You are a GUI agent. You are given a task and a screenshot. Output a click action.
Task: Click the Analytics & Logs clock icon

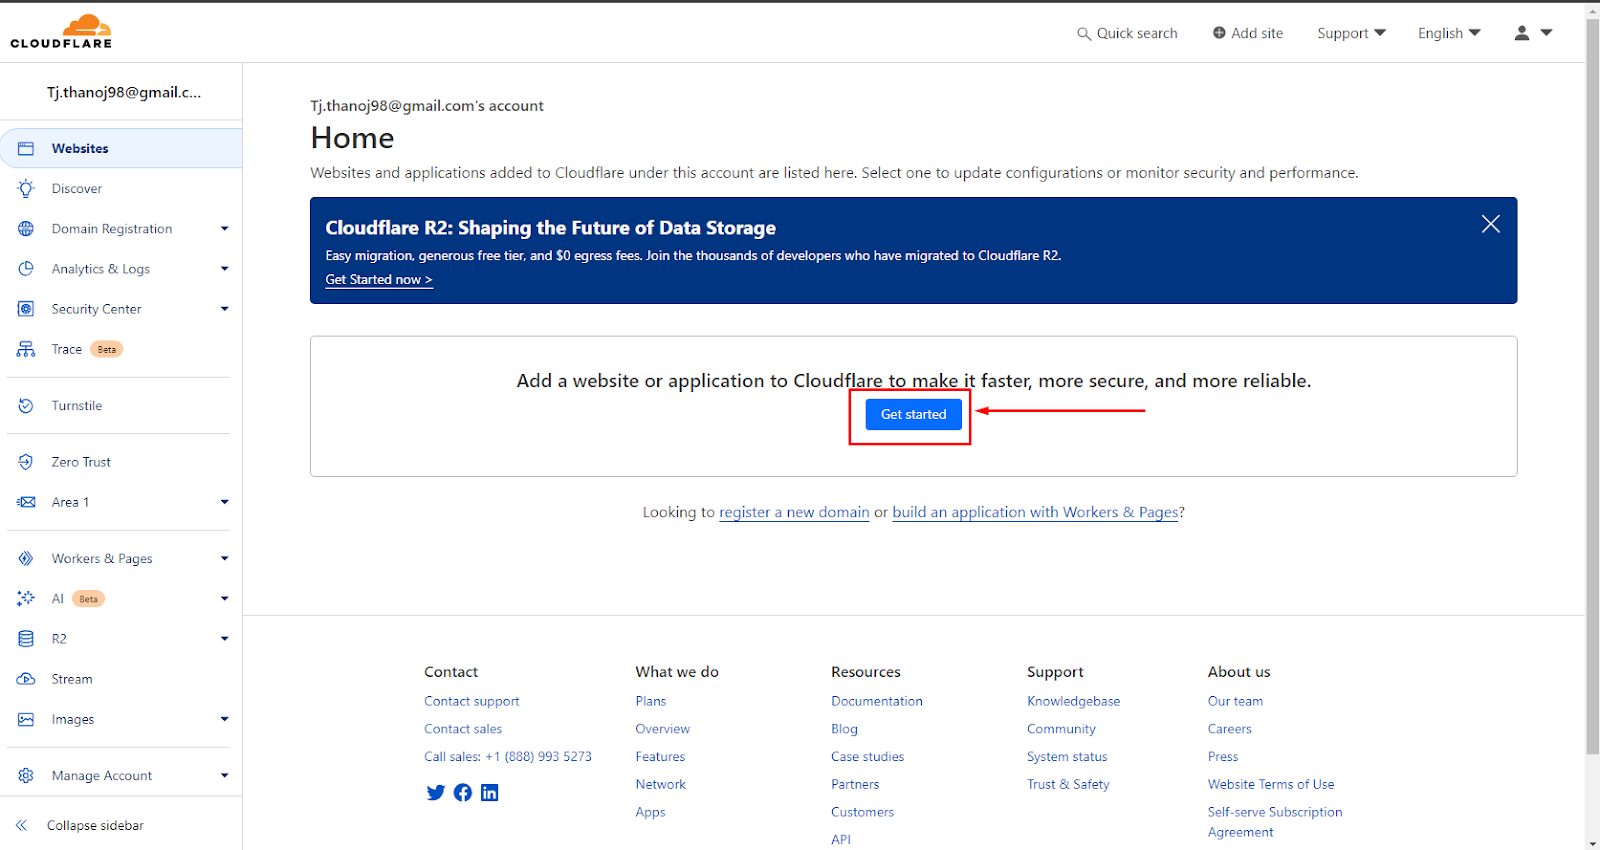(x=26, y=269)
